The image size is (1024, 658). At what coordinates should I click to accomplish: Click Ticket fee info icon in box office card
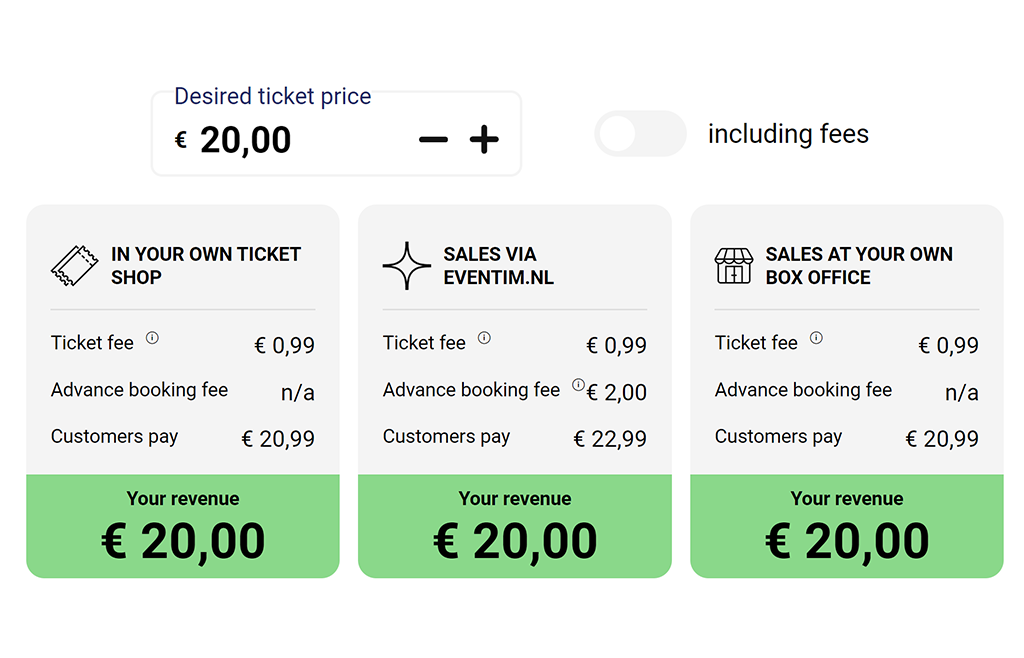click(x=816, y=338)
